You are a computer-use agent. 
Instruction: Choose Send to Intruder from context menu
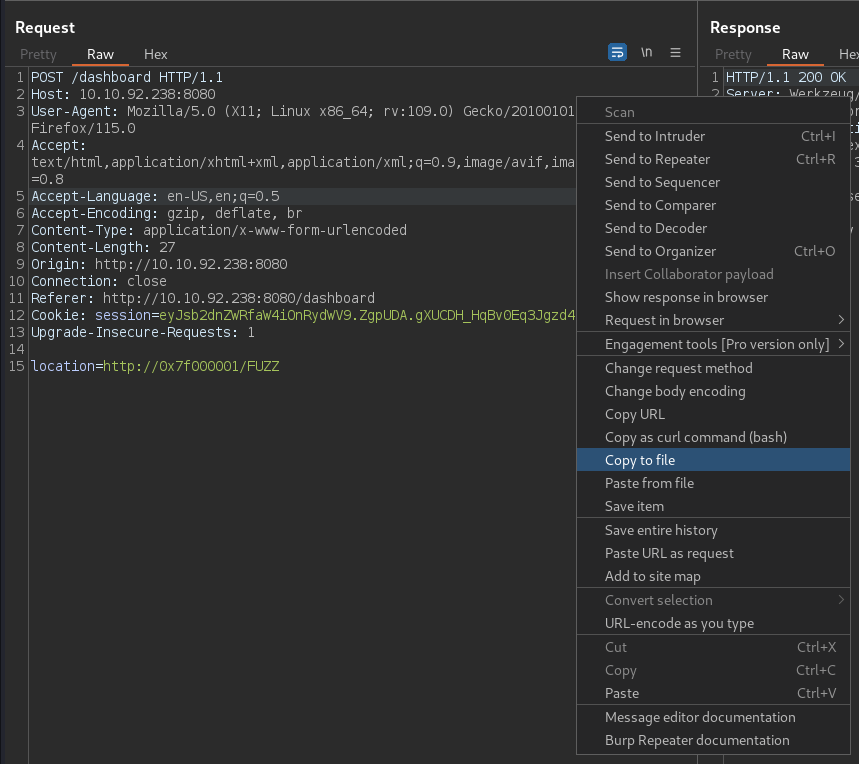655,136
